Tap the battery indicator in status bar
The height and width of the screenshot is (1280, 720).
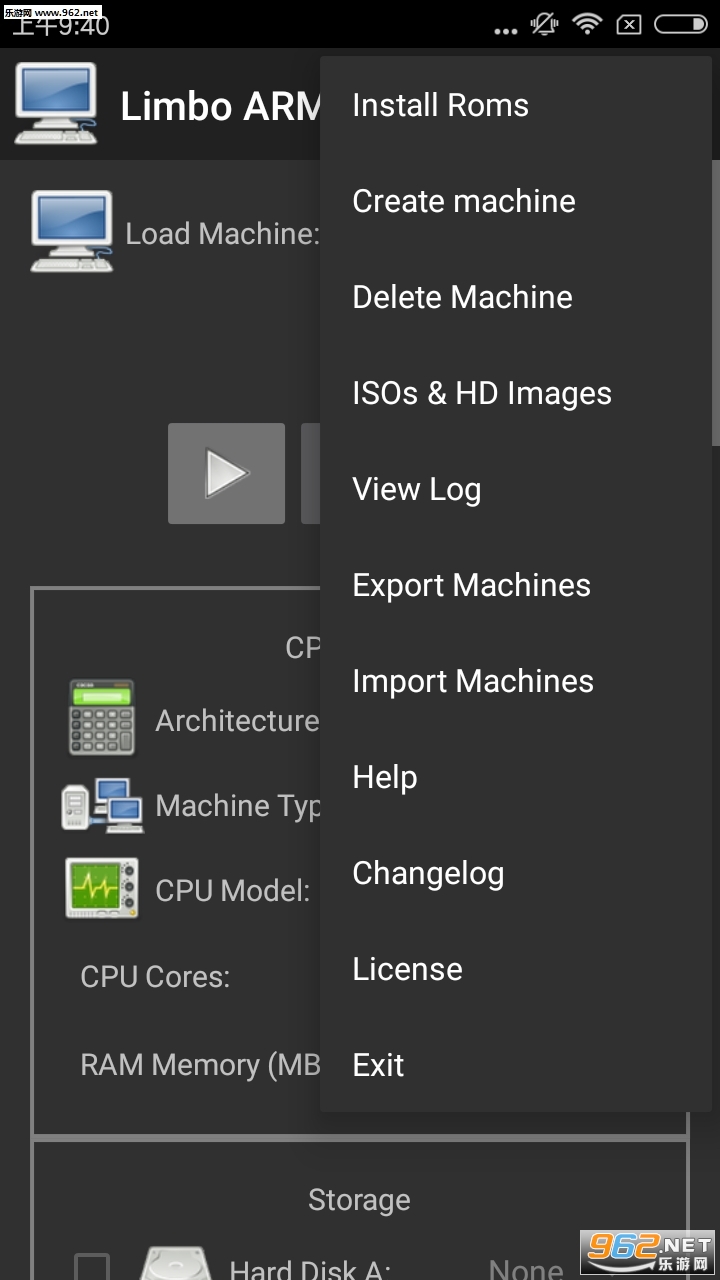pos(680,24)
